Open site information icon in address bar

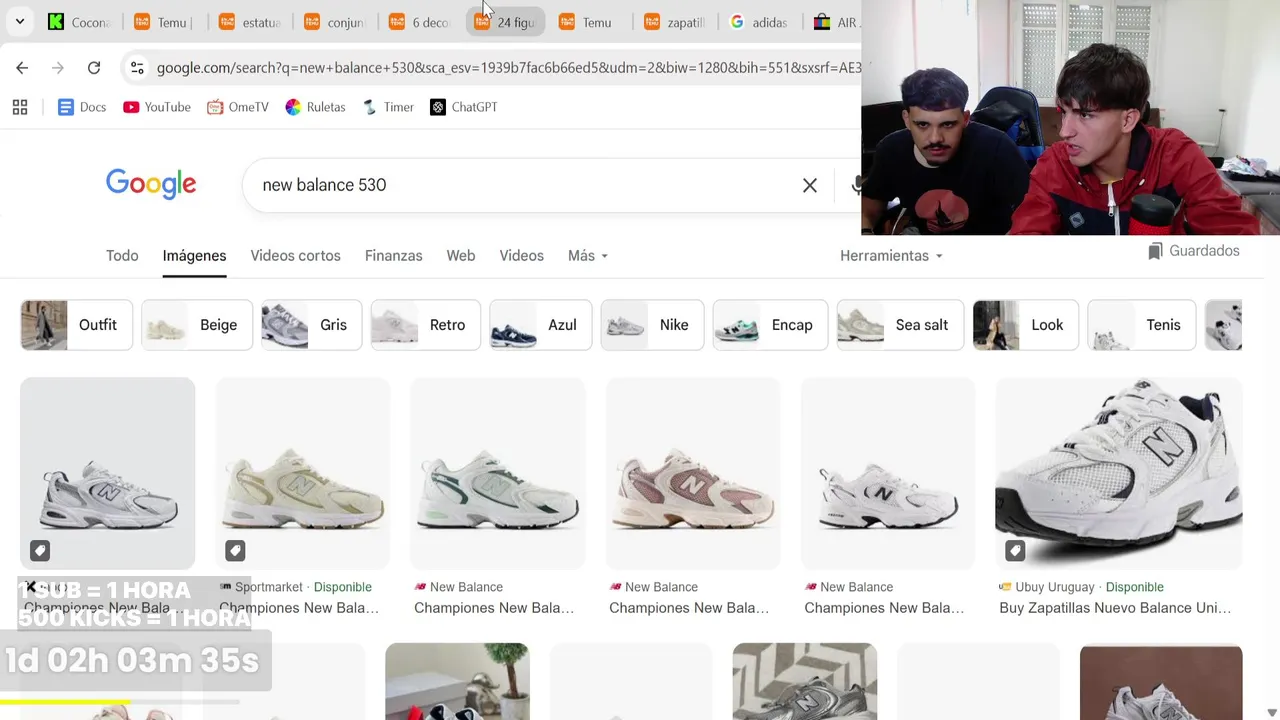(137, 68)
